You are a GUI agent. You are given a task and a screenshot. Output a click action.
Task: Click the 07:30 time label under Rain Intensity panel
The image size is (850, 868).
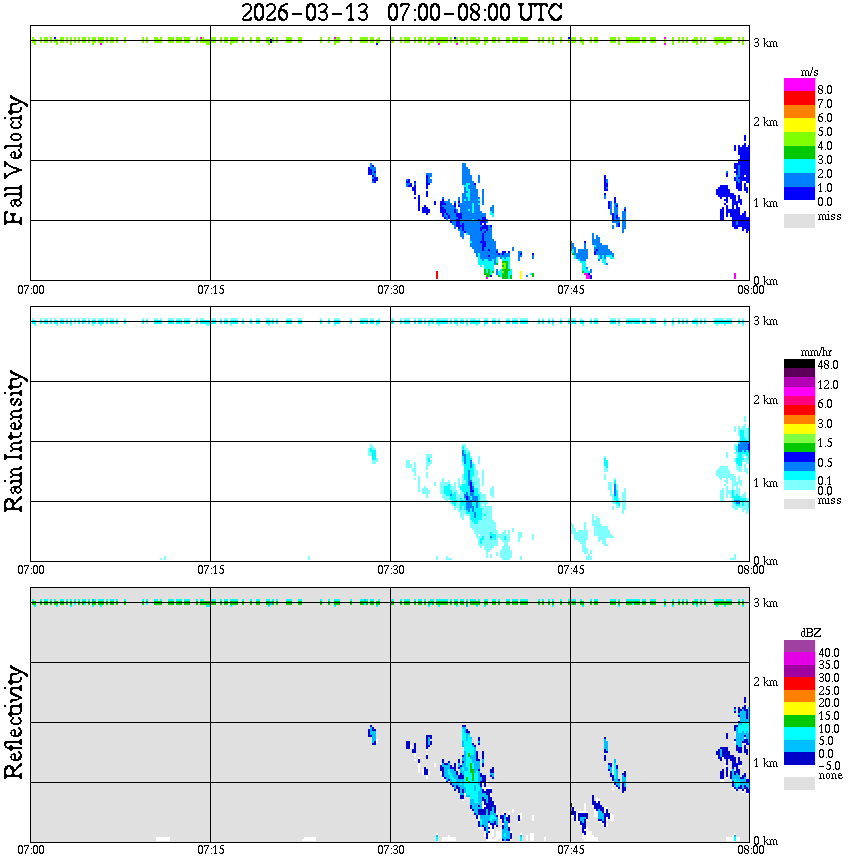[390, 570]
